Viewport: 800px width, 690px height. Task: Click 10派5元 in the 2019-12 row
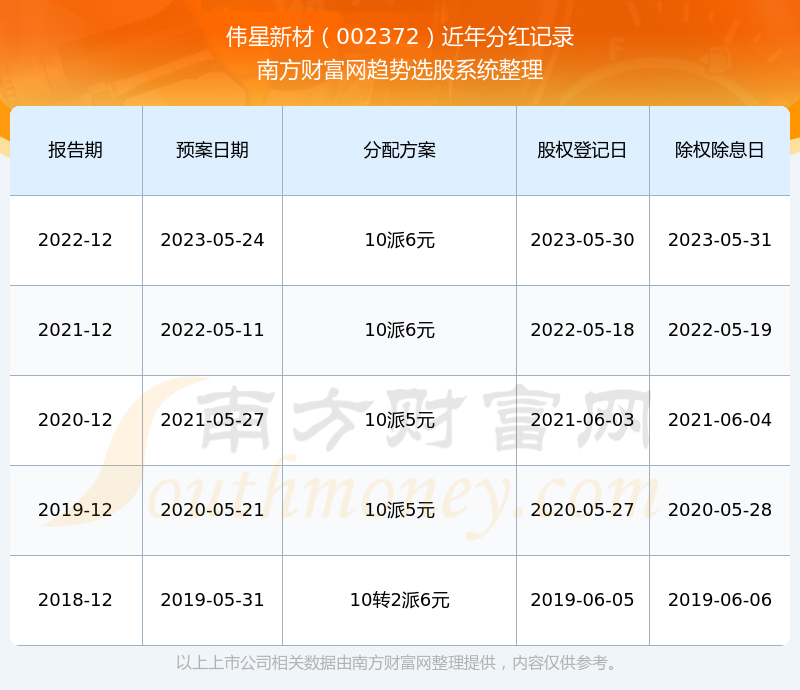click(x=399, y=509)
